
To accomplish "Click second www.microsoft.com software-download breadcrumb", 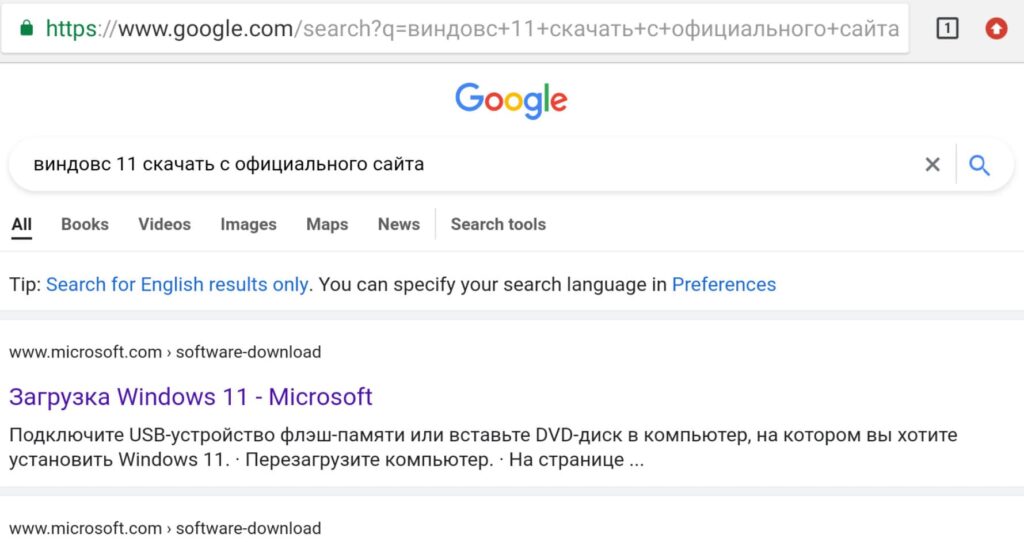I will 165,528.
